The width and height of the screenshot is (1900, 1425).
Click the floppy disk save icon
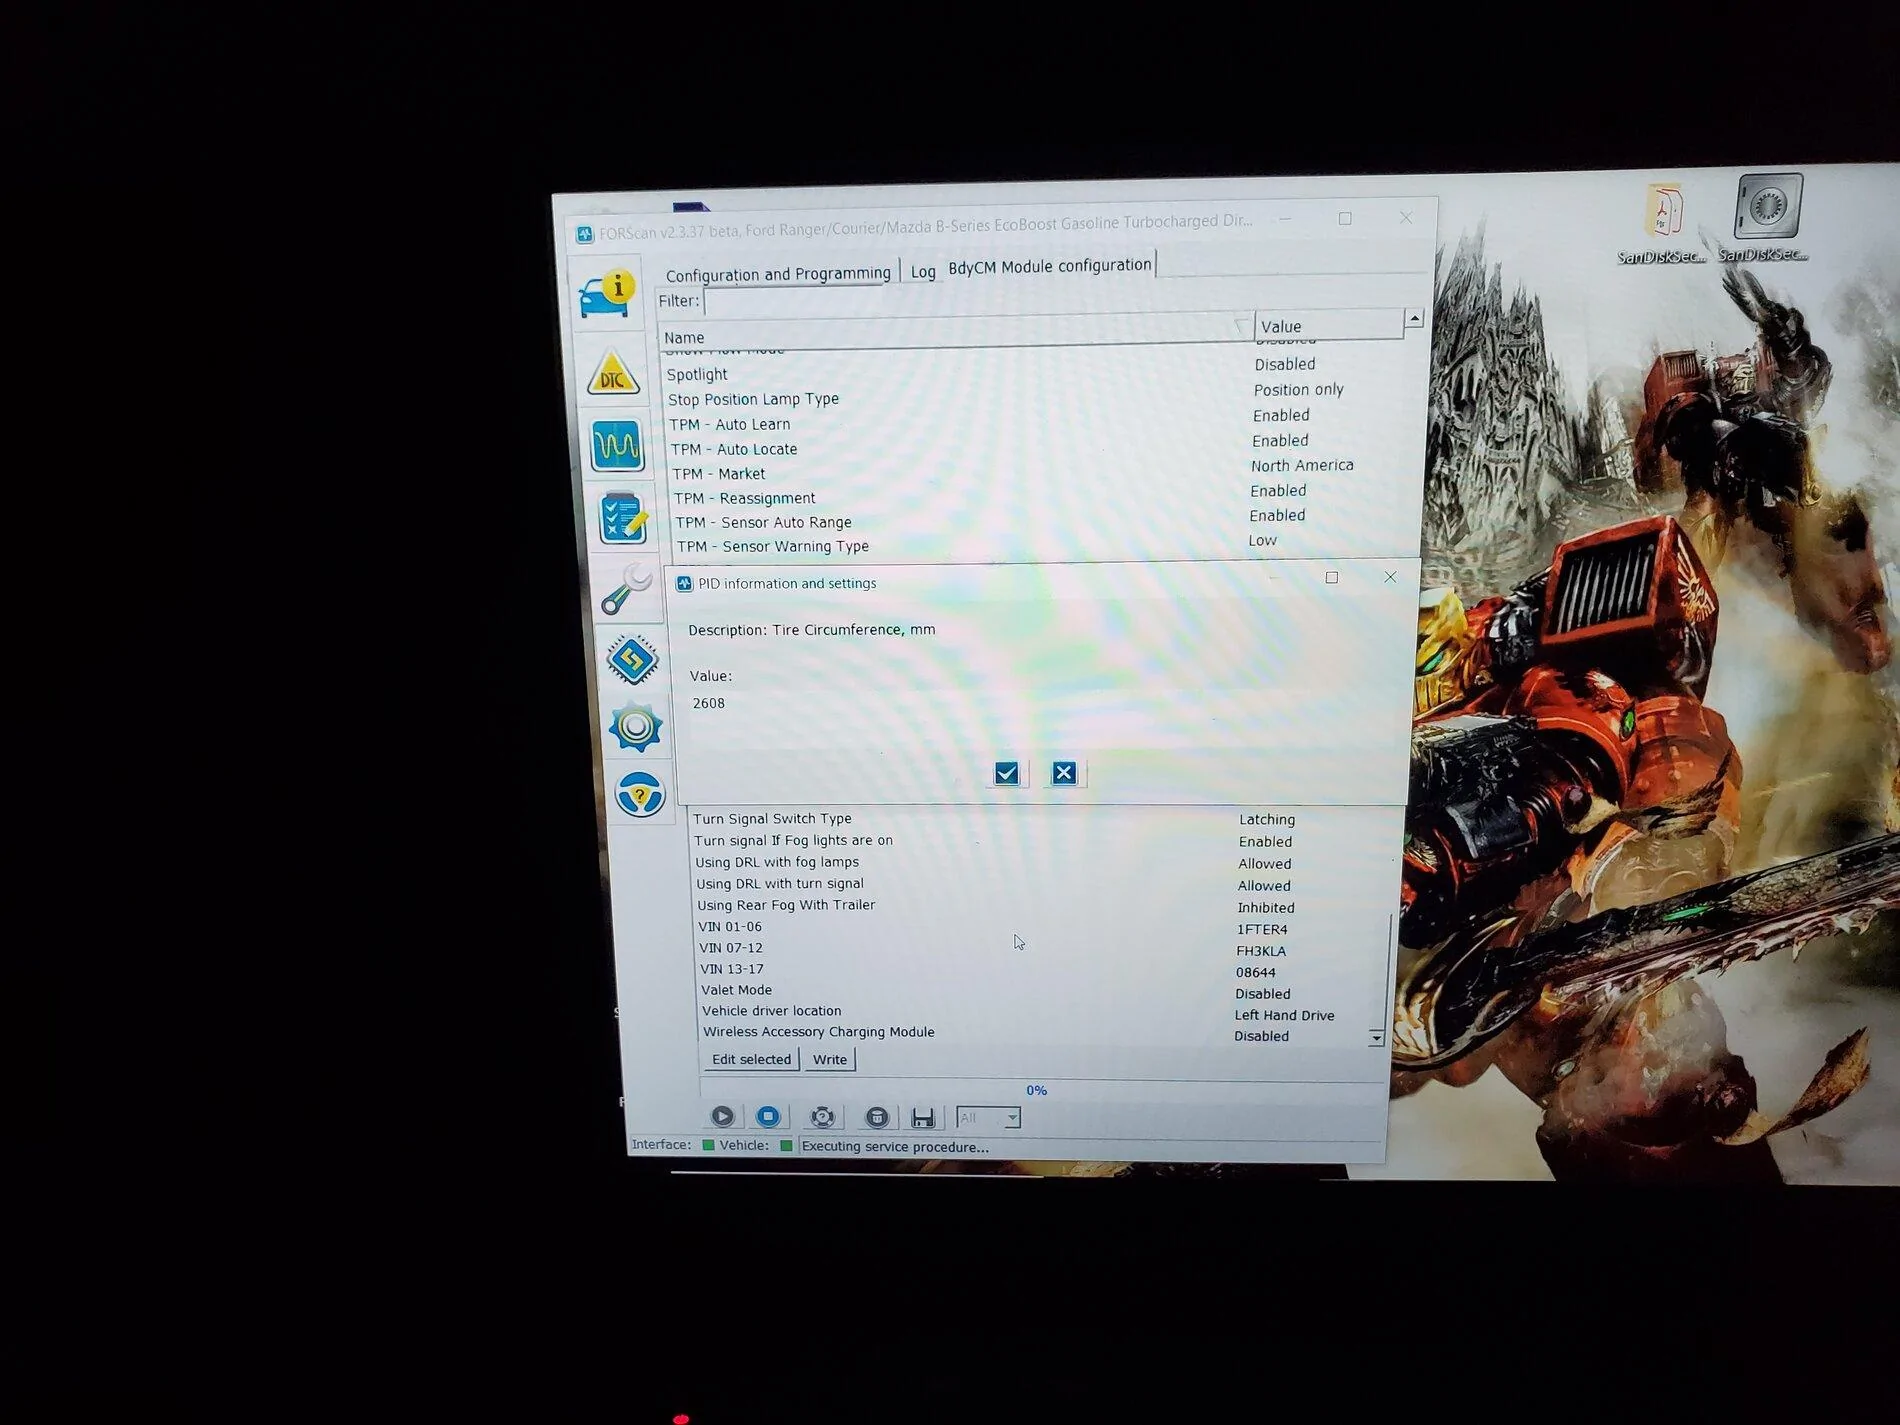923,1118
